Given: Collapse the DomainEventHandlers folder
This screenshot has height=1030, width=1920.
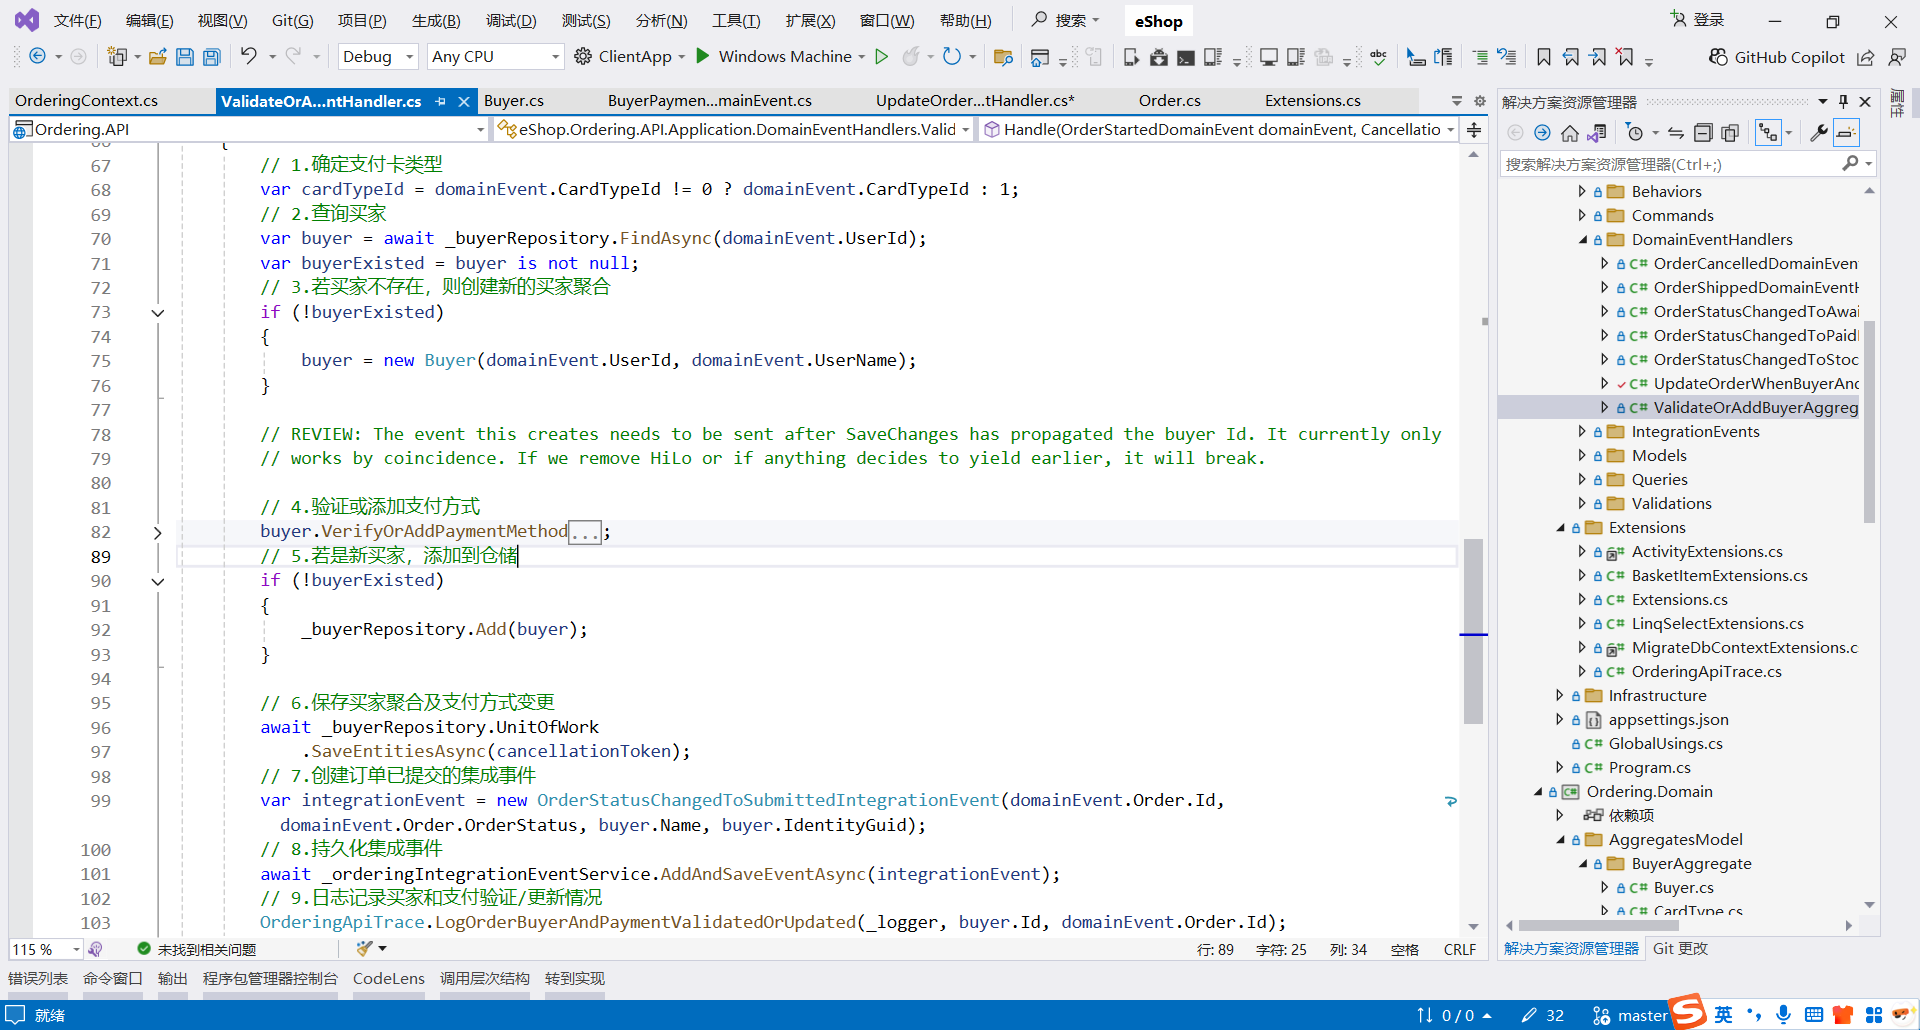Looking at the screenshot, I should (x=1583, y=240).
